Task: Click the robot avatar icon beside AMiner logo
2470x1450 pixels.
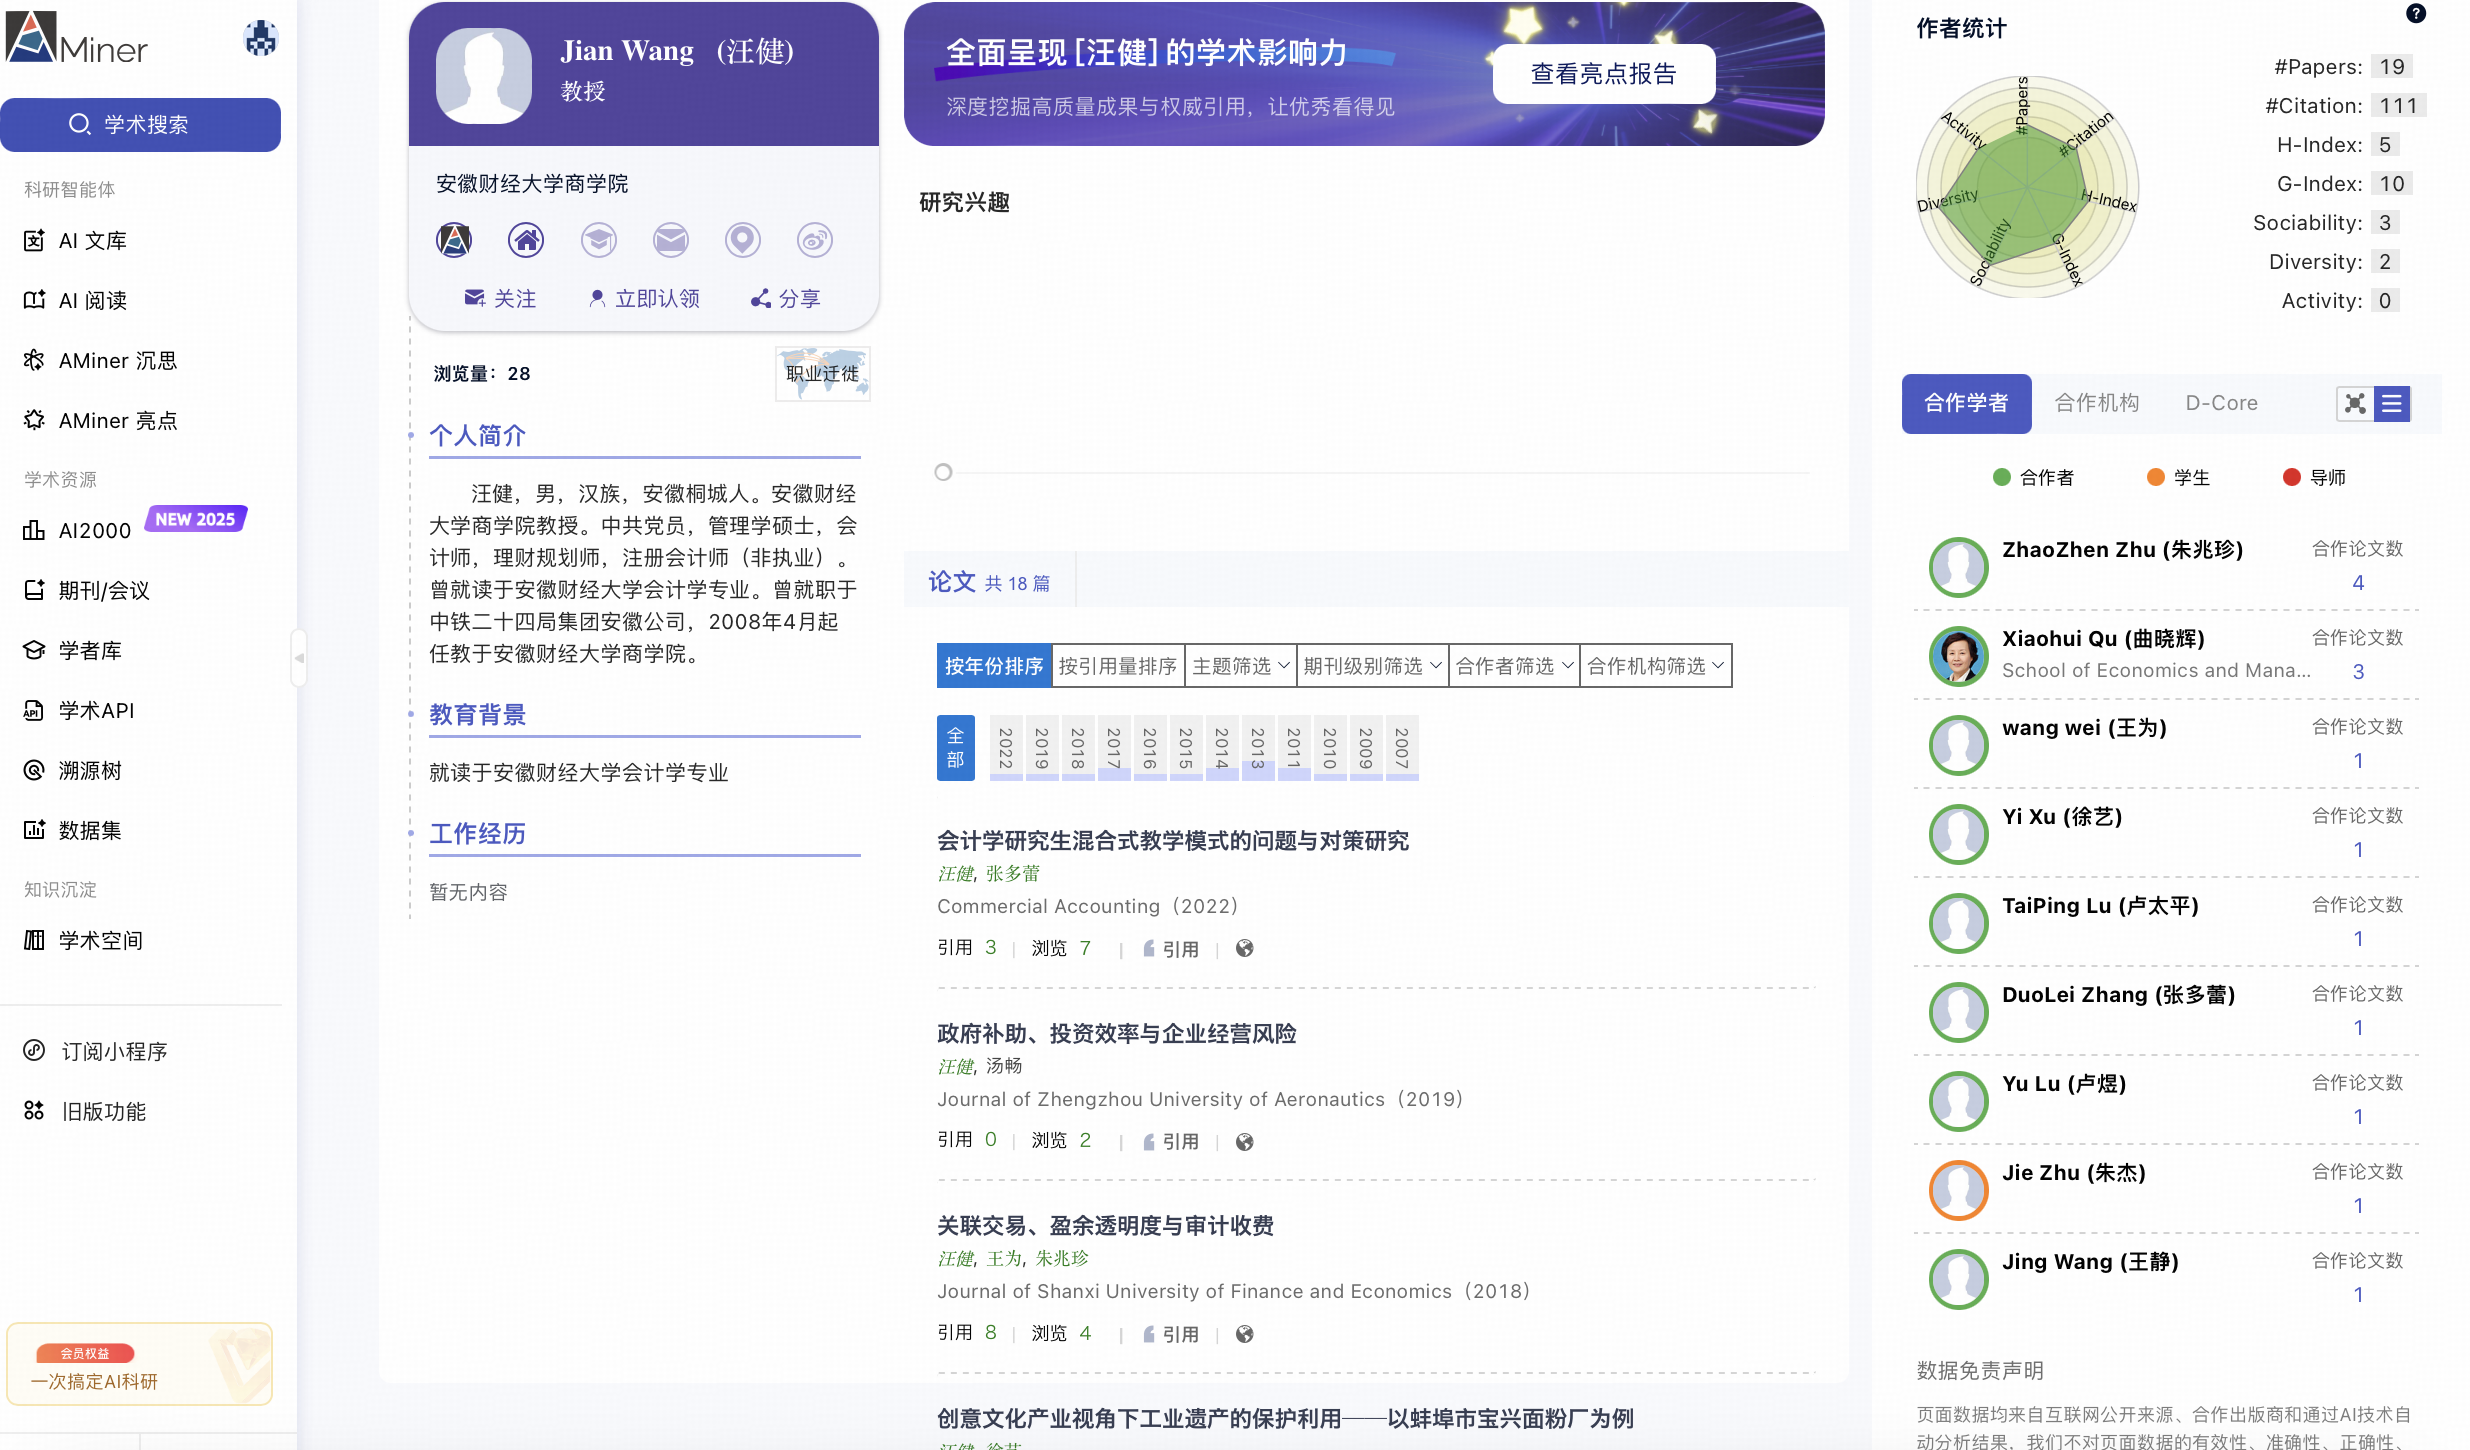Action: tap(260, 39)
